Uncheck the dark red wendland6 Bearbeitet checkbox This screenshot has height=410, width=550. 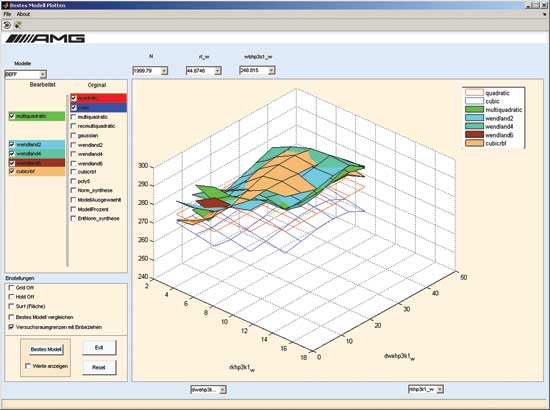tap(12, 163)
